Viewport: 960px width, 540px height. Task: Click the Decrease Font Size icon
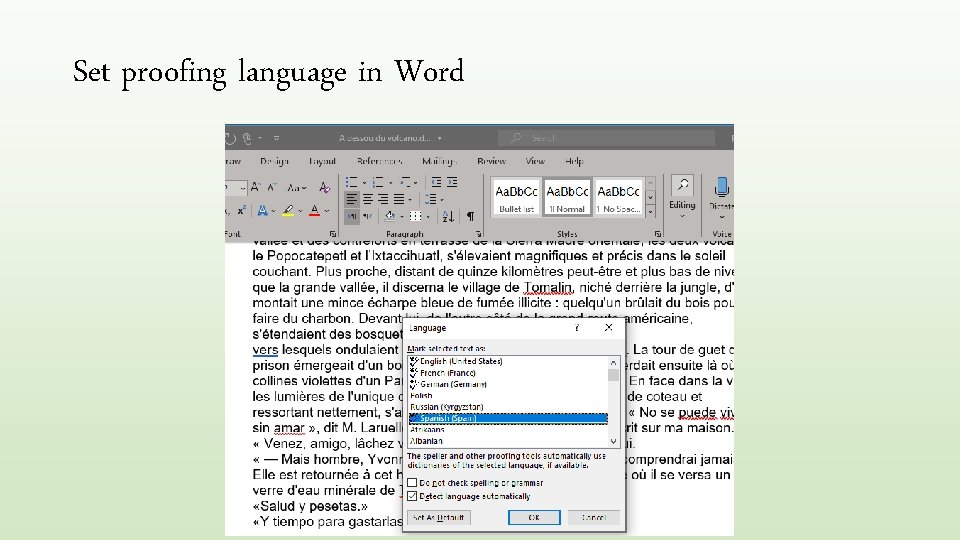click(x=272, y=187)
